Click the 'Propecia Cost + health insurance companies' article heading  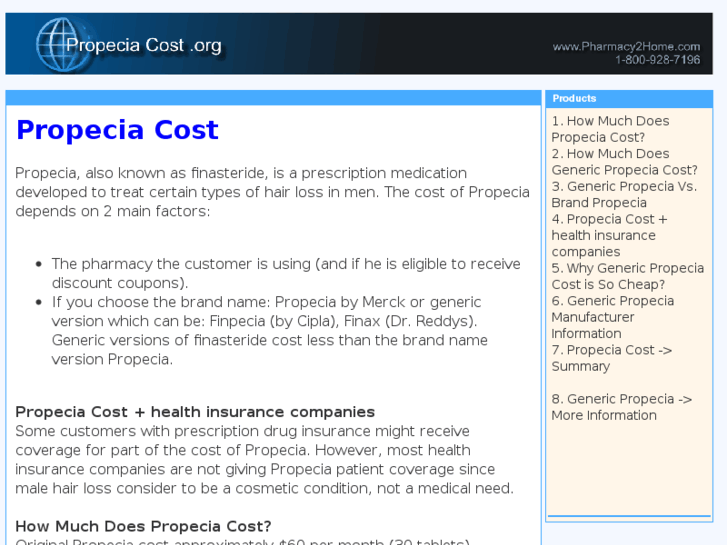pyautogui.click(x=195, y=412)
